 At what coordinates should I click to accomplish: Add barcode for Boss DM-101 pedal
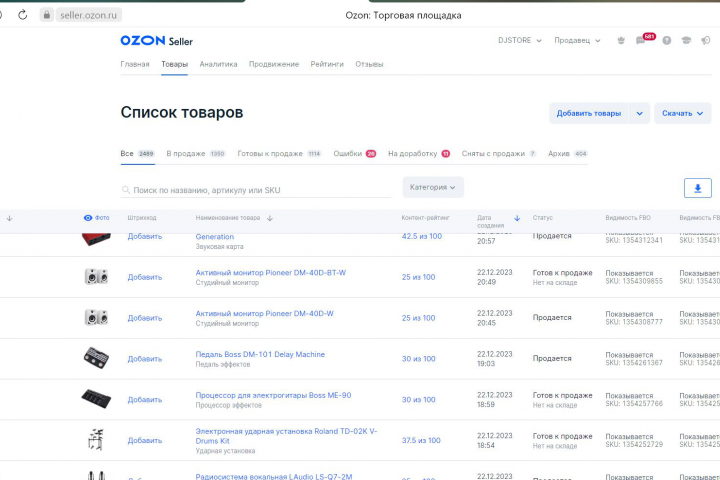pos(145,359)
